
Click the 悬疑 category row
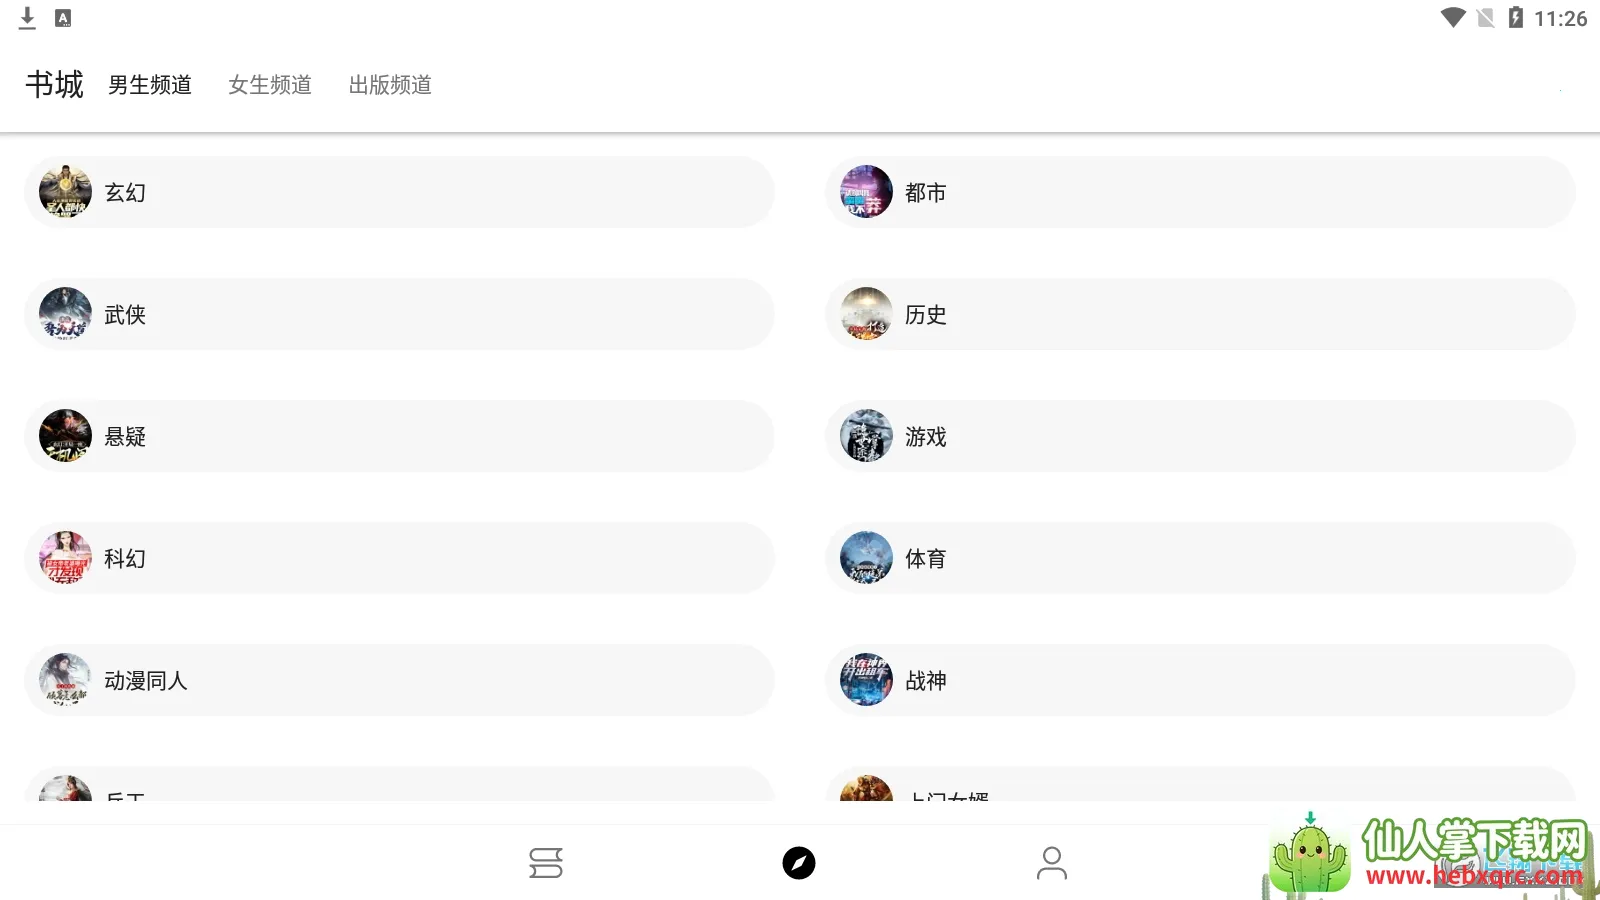[x=400, y=435]
